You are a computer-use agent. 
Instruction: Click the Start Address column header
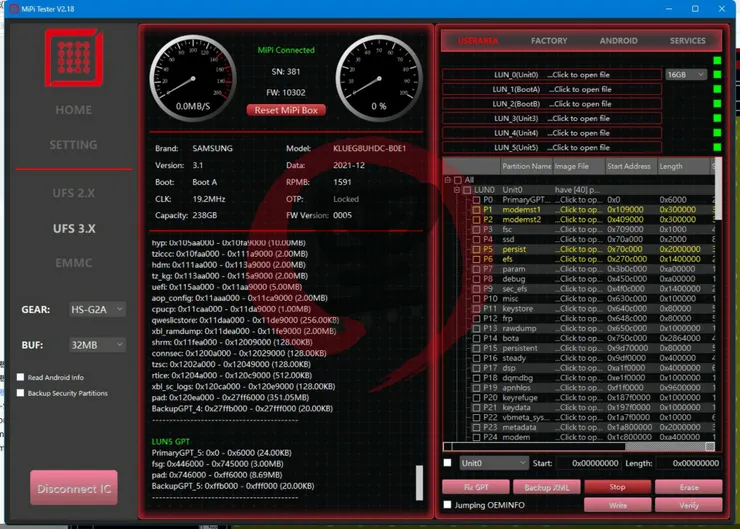click(x=631, y=166)
